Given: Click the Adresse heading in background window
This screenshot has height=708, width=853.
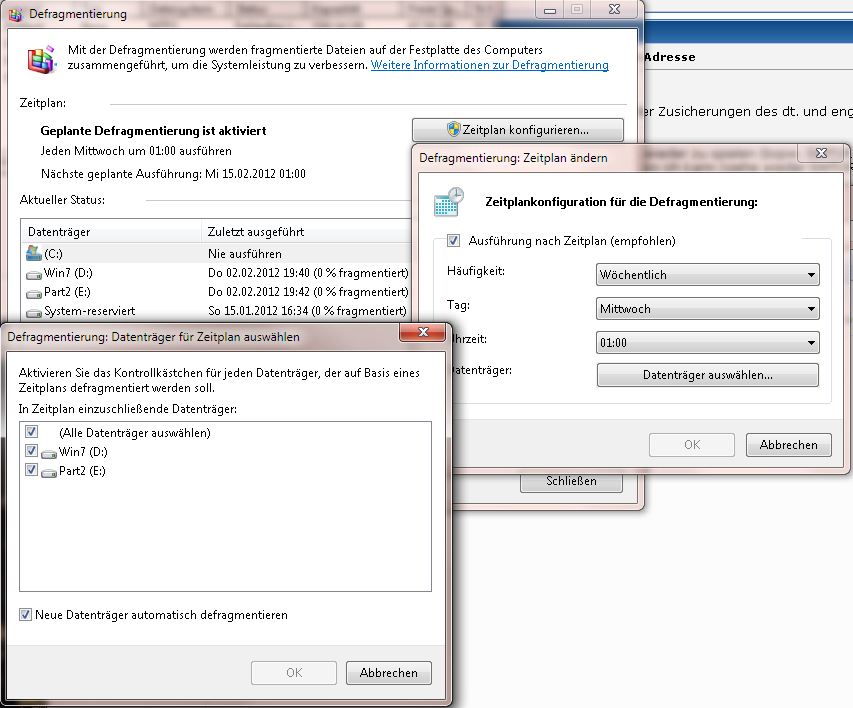Looking at the screenshot, I should pos(670,57).
